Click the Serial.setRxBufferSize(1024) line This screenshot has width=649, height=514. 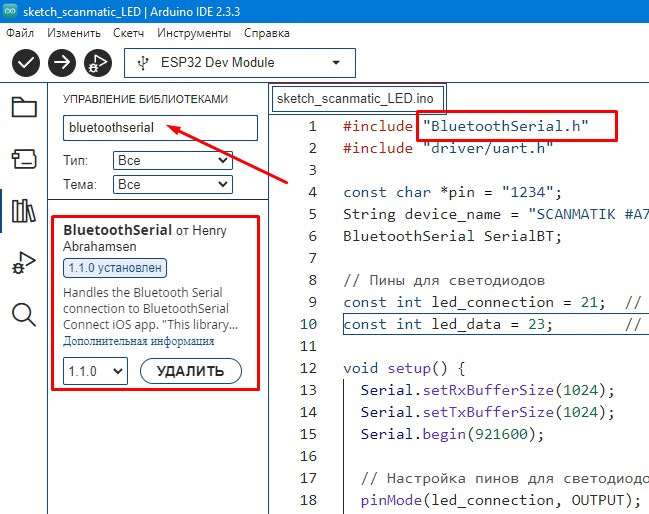pyautogui.click(x=487, y=390)
